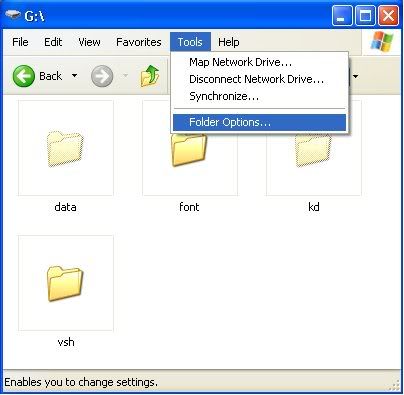Select the kd folder icon

[x=313, y=149]
